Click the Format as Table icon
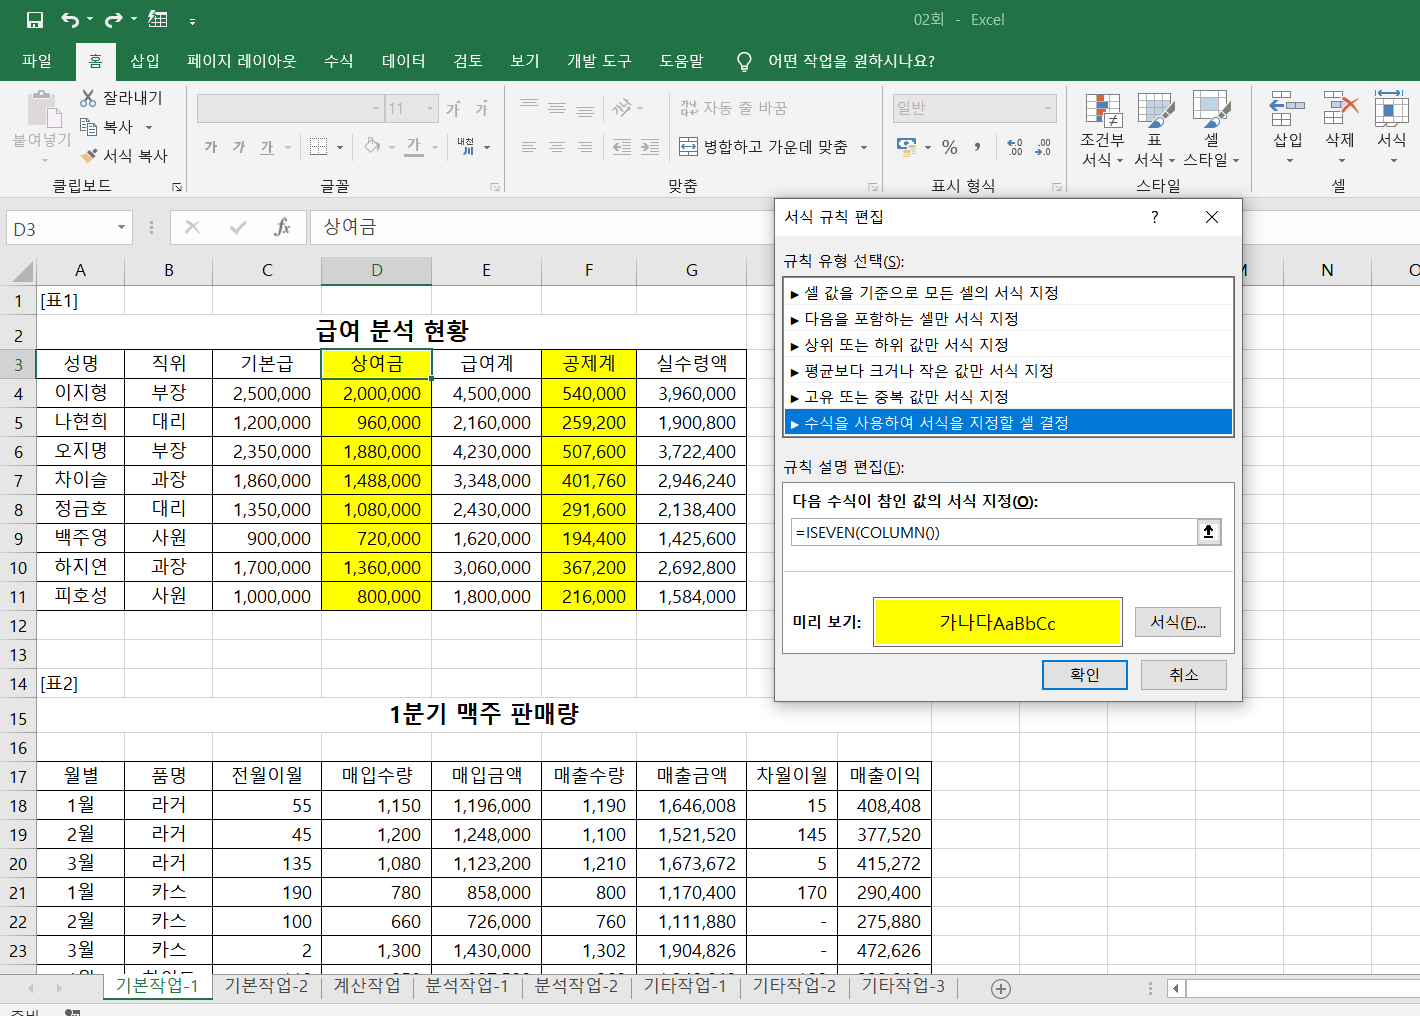 point(1155,111)
